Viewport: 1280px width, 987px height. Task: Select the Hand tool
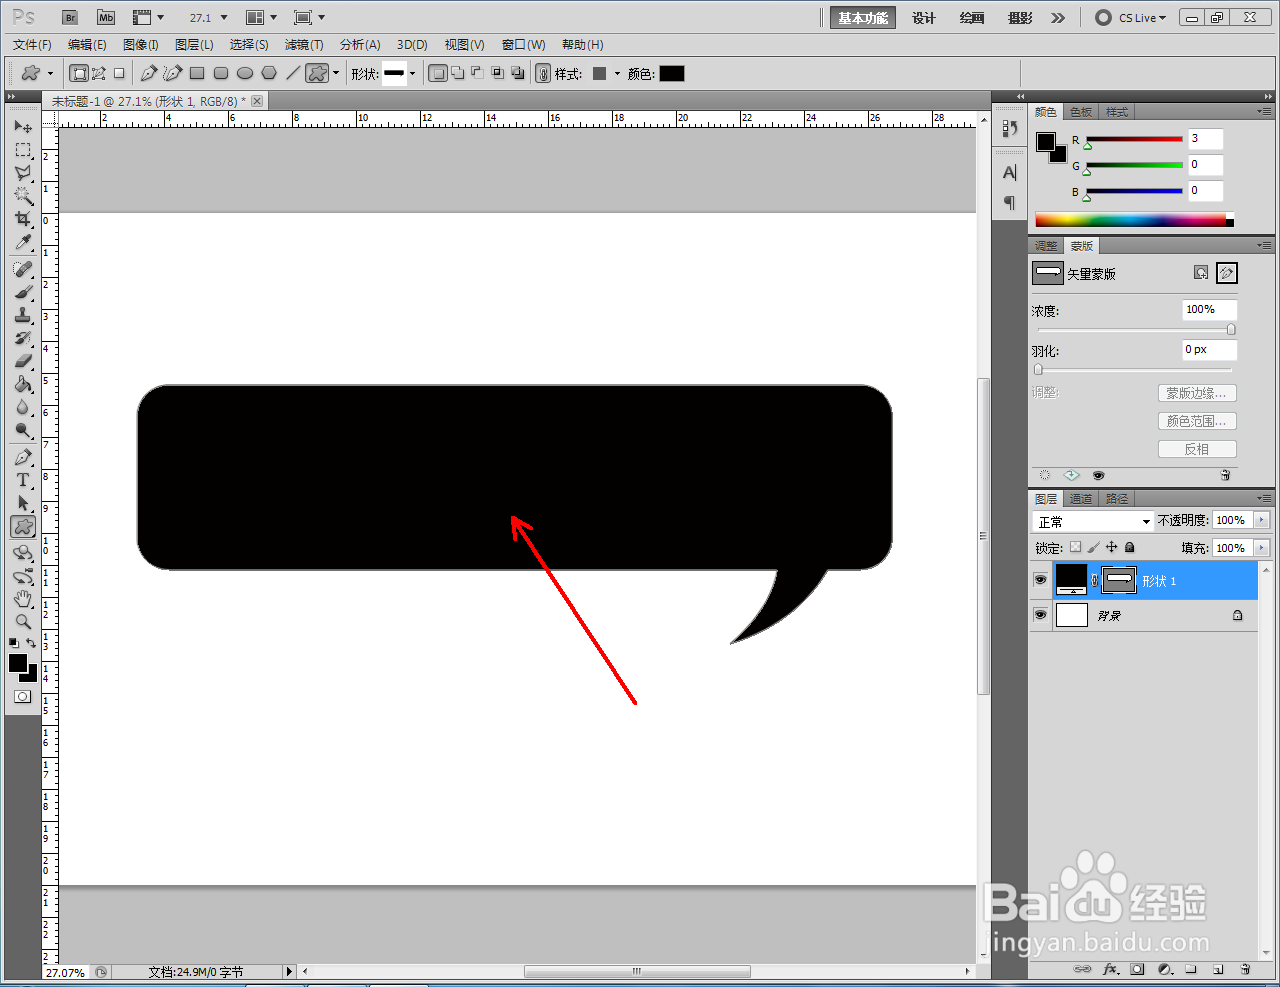[x=23, y=599]
